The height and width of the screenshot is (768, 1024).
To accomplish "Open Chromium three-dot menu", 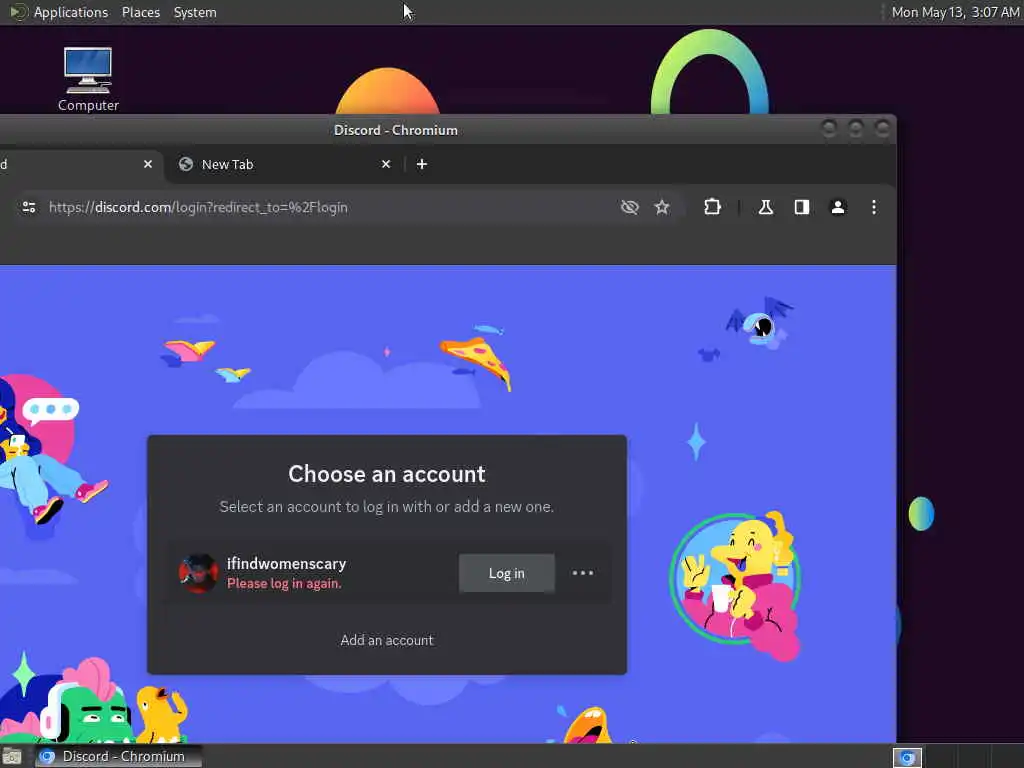I will point(874,207).
